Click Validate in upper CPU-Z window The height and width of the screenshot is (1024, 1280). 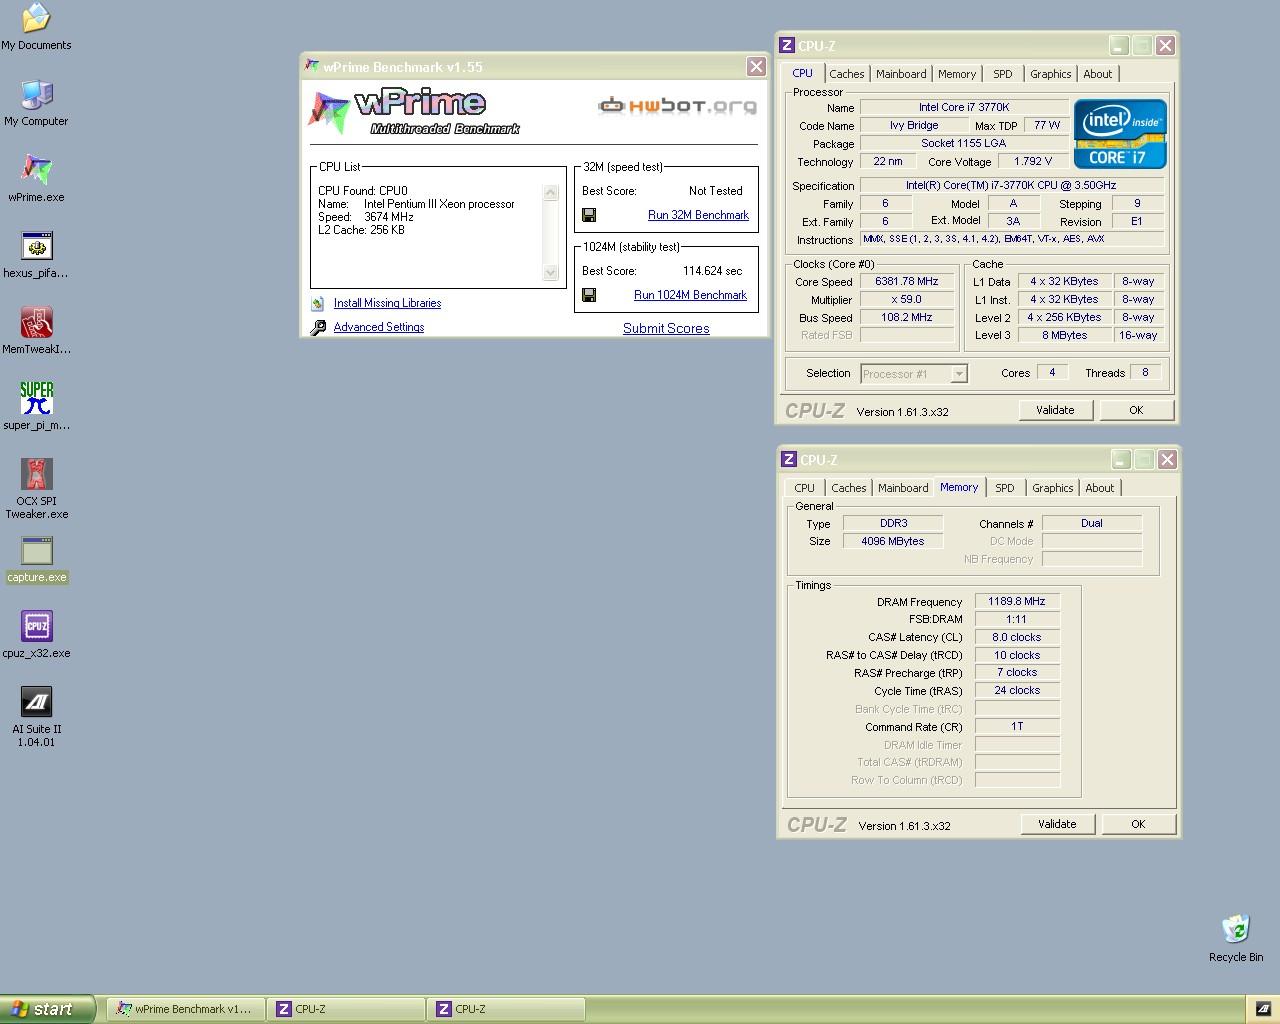pyautogui.click(x=1055, y=410)
